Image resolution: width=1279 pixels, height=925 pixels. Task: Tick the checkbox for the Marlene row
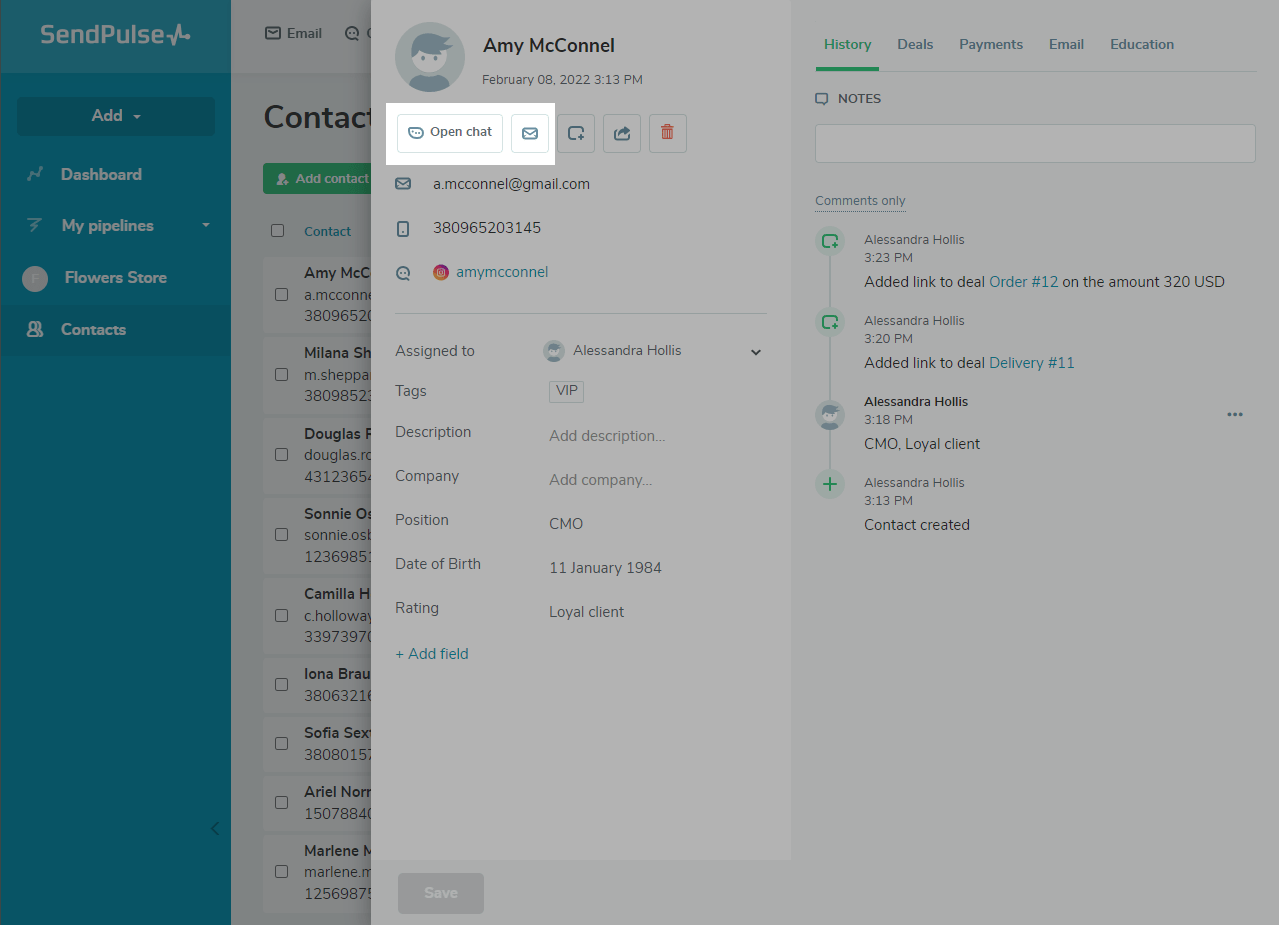(281, 872)
